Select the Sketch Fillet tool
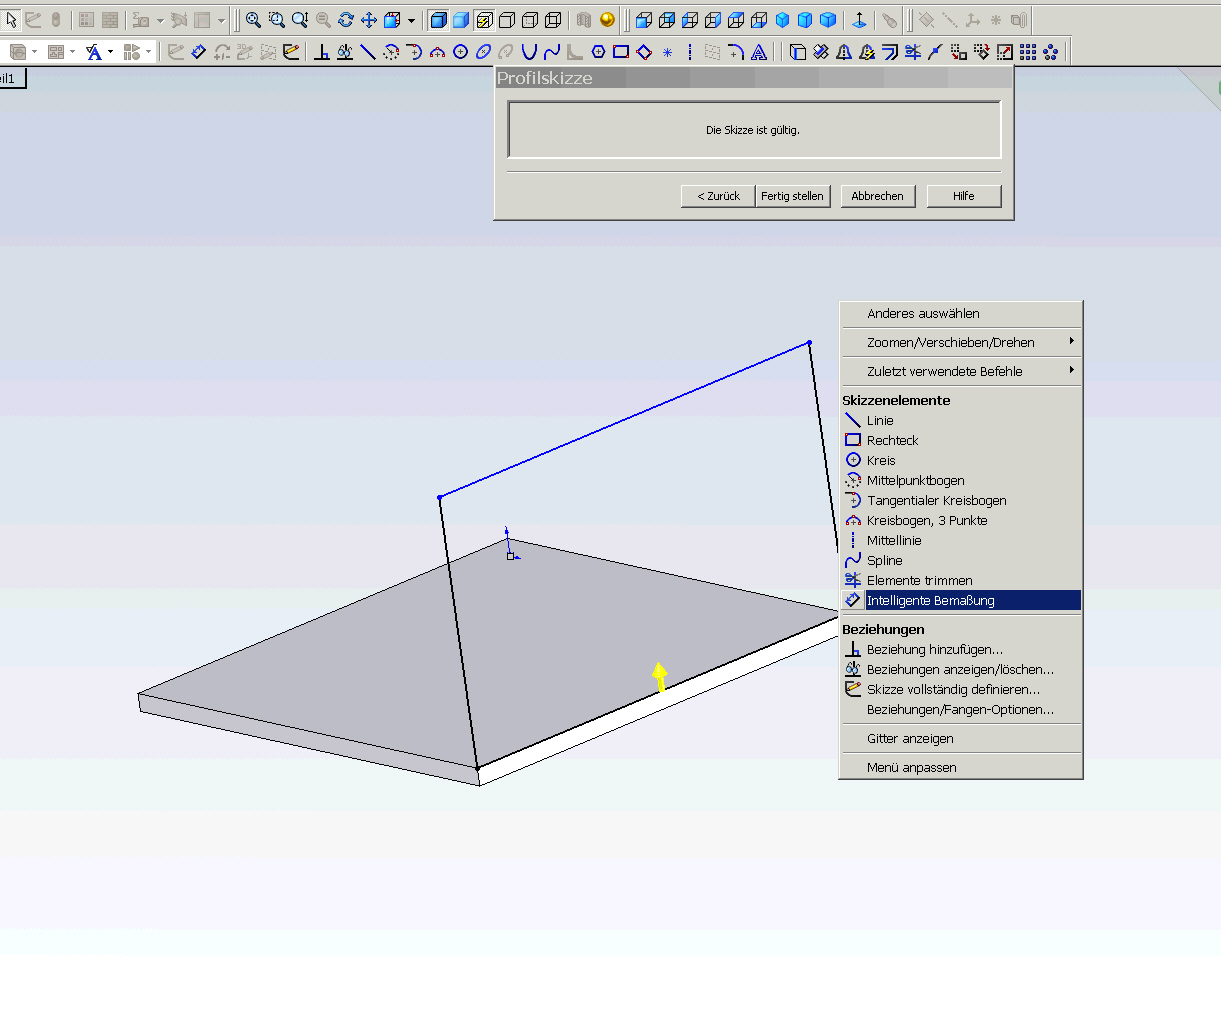The height and width of the screenshot is (1025, 1221). [736, 51]
